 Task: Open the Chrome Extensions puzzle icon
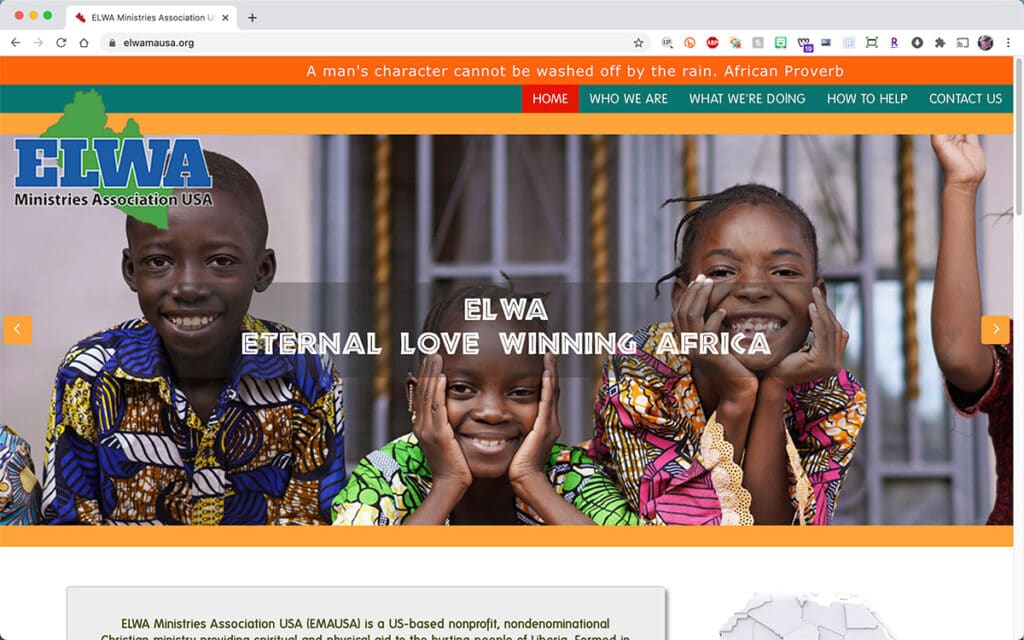[940, 43]
